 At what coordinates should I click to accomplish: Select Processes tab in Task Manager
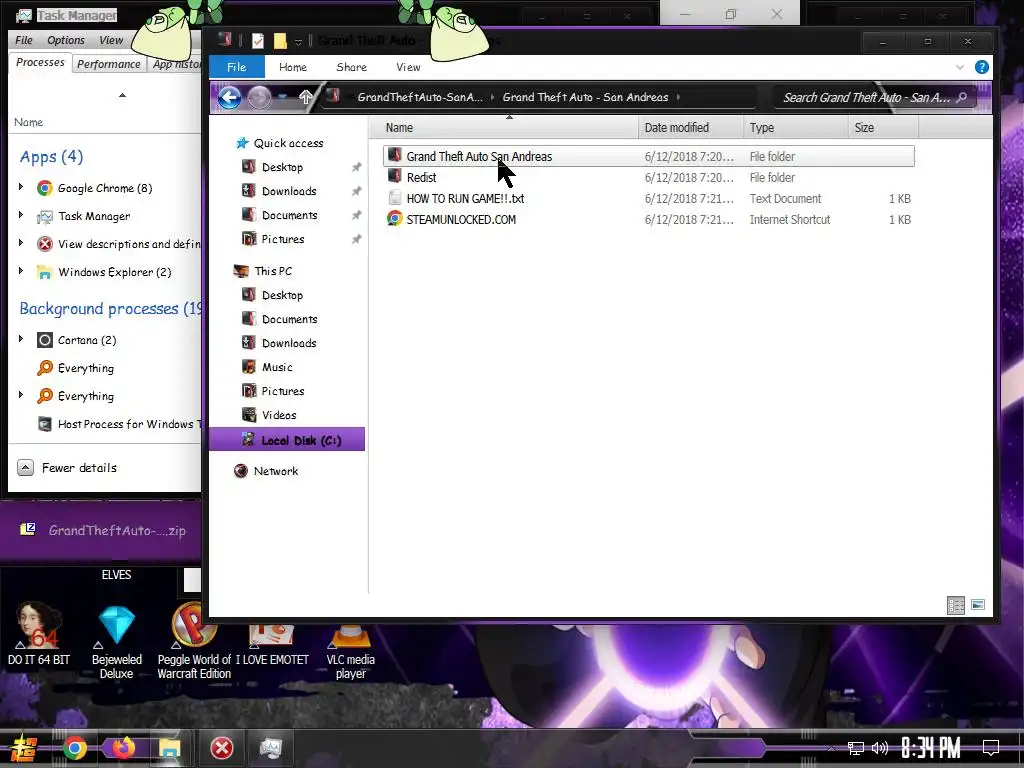[40, 63]
